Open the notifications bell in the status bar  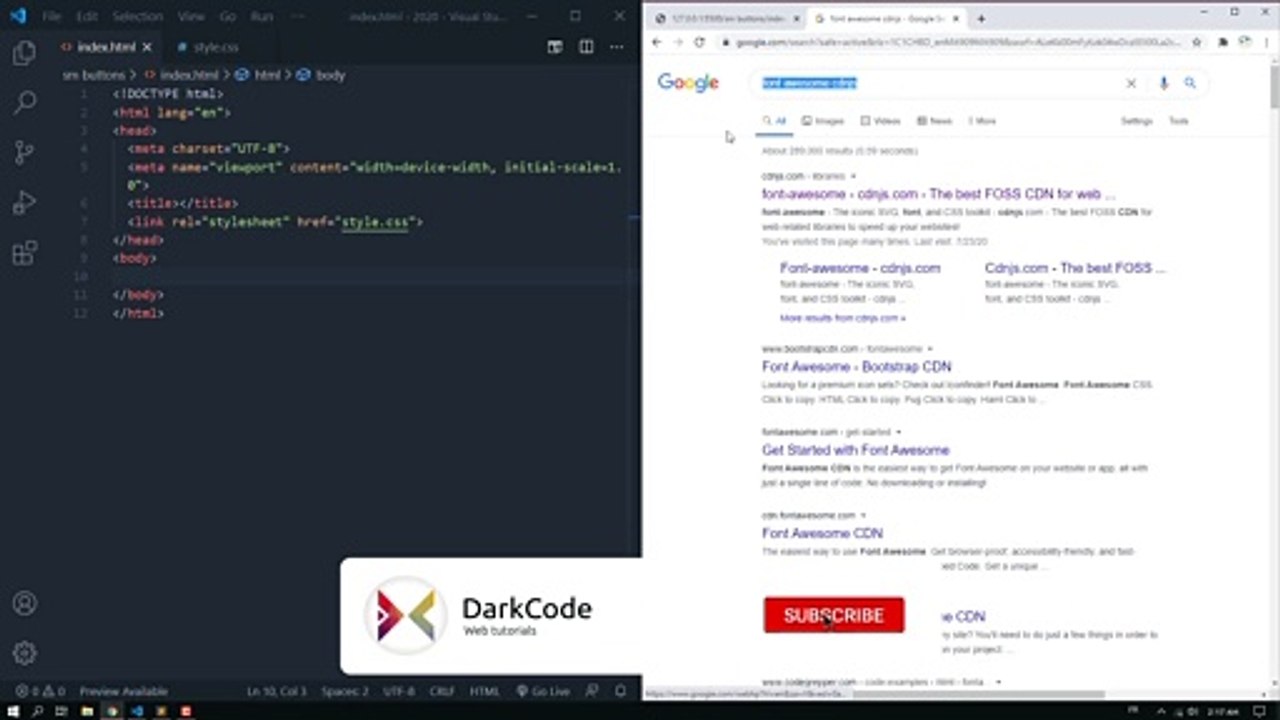click(x=621, y=691)
